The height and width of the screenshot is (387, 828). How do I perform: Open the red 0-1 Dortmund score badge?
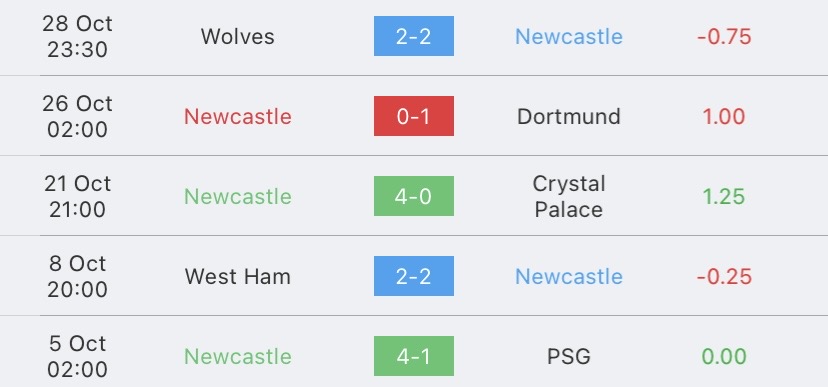pos(413,116)
